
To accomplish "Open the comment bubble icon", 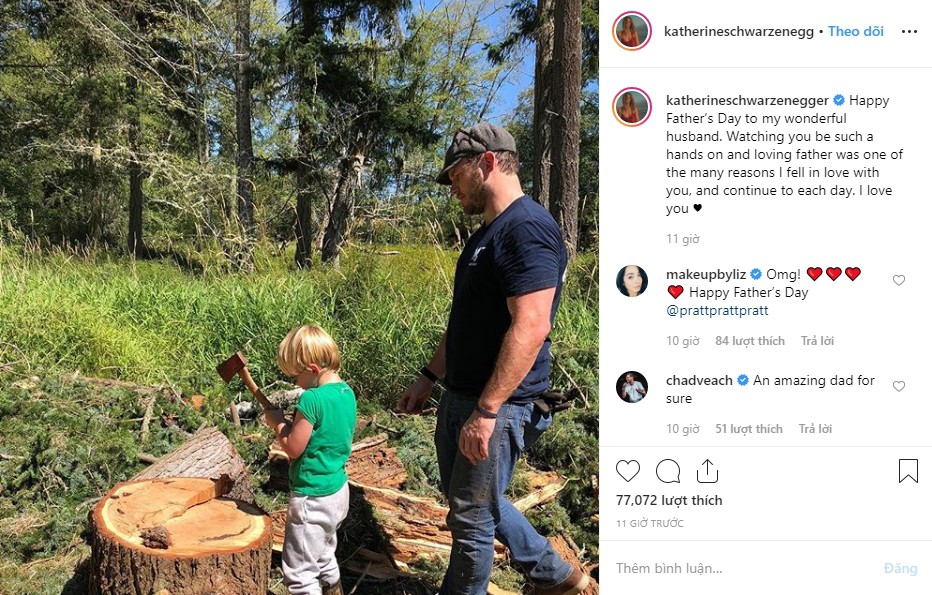I will pos(668,471).
